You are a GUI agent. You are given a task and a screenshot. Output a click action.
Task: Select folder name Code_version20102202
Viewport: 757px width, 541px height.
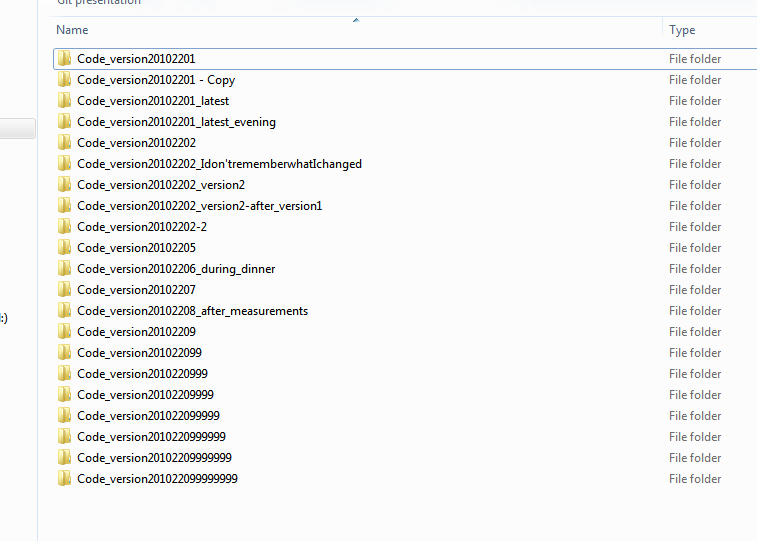[x=137, y=143]
